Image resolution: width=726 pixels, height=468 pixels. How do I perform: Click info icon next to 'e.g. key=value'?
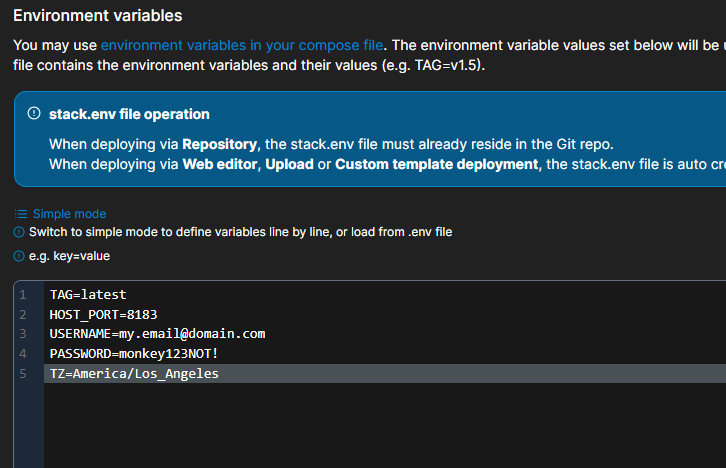[x=19, y=256]
